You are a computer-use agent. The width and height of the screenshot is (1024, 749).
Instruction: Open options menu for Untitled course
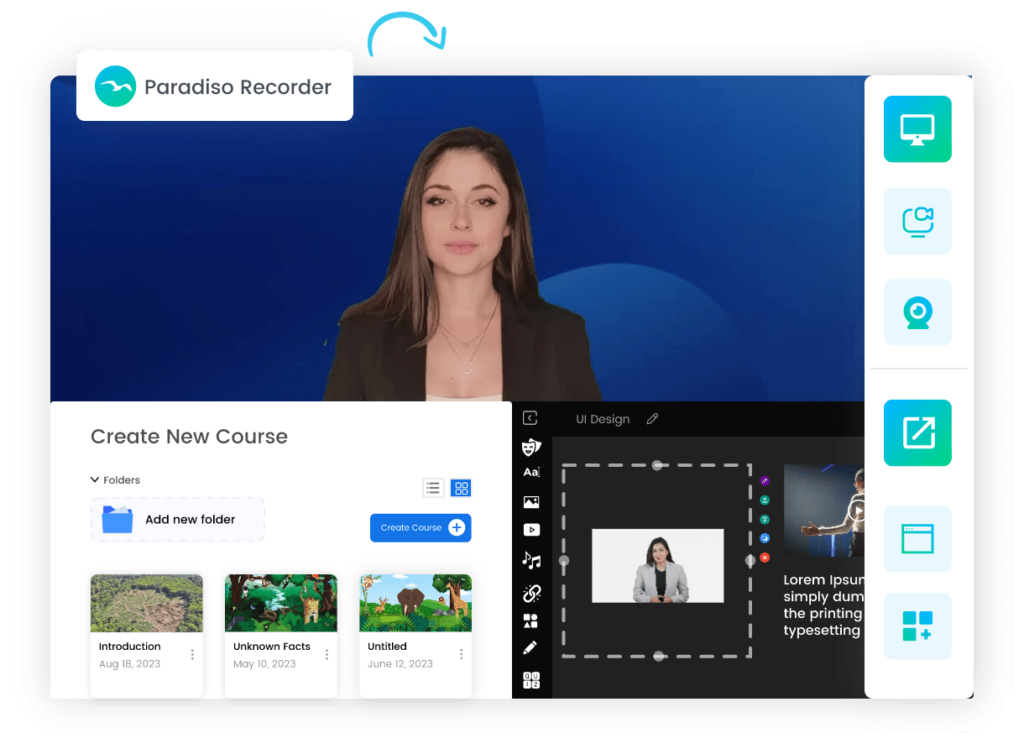461,654
